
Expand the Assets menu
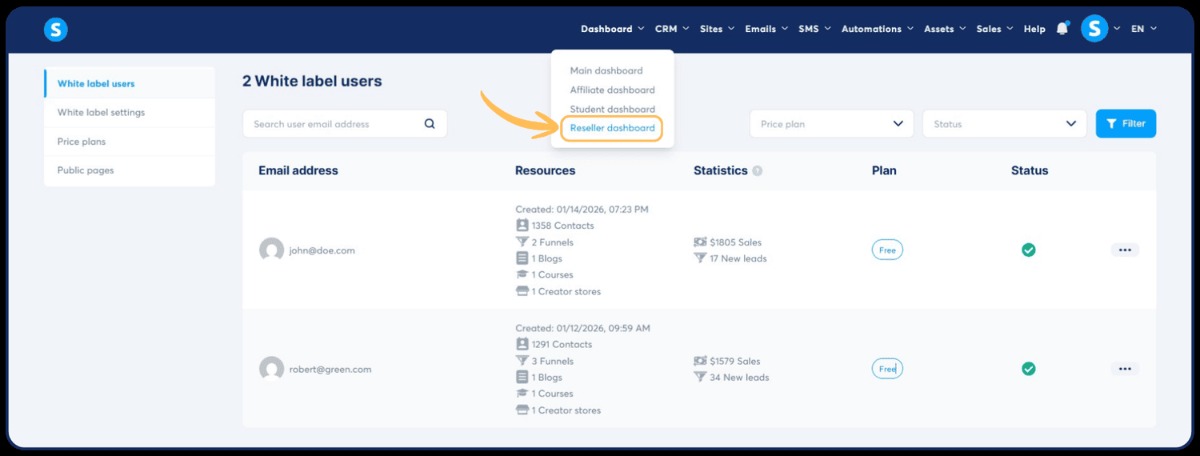pyautogui.click(x=945, y=29)
